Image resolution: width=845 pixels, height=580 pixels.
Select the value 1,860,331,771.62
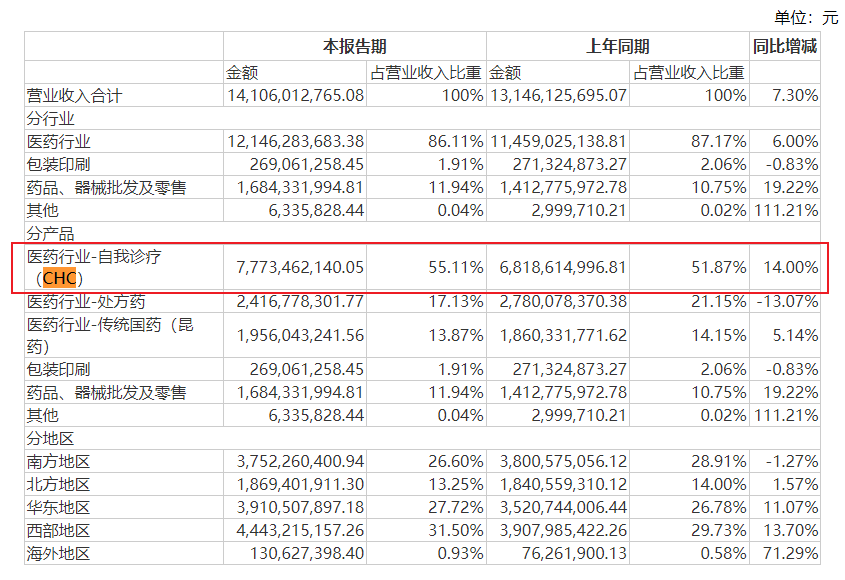(563, 335)
